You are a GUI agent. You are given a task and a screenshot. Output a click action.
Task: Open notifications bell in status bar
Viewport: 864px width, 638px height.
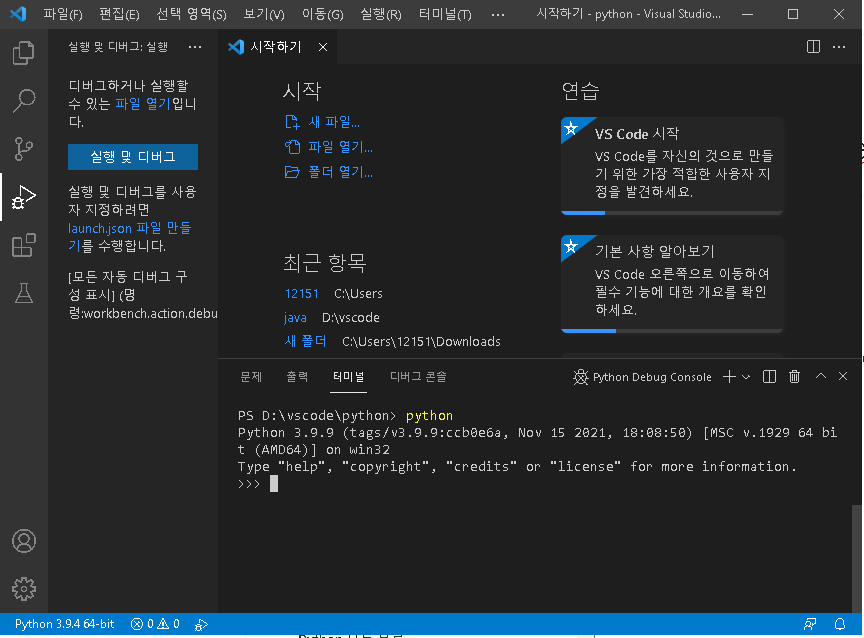tap(840, 624)
